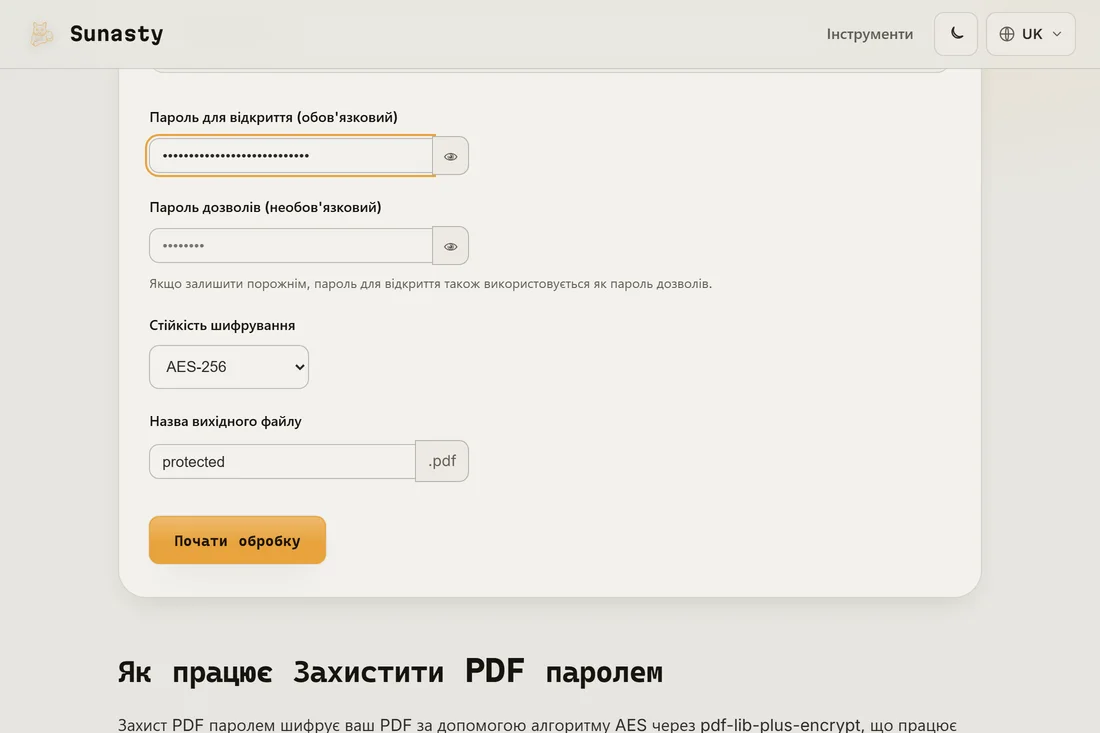Click the Стійкість шифрування label
This screenshot has width=1100, height=733.
222,325
